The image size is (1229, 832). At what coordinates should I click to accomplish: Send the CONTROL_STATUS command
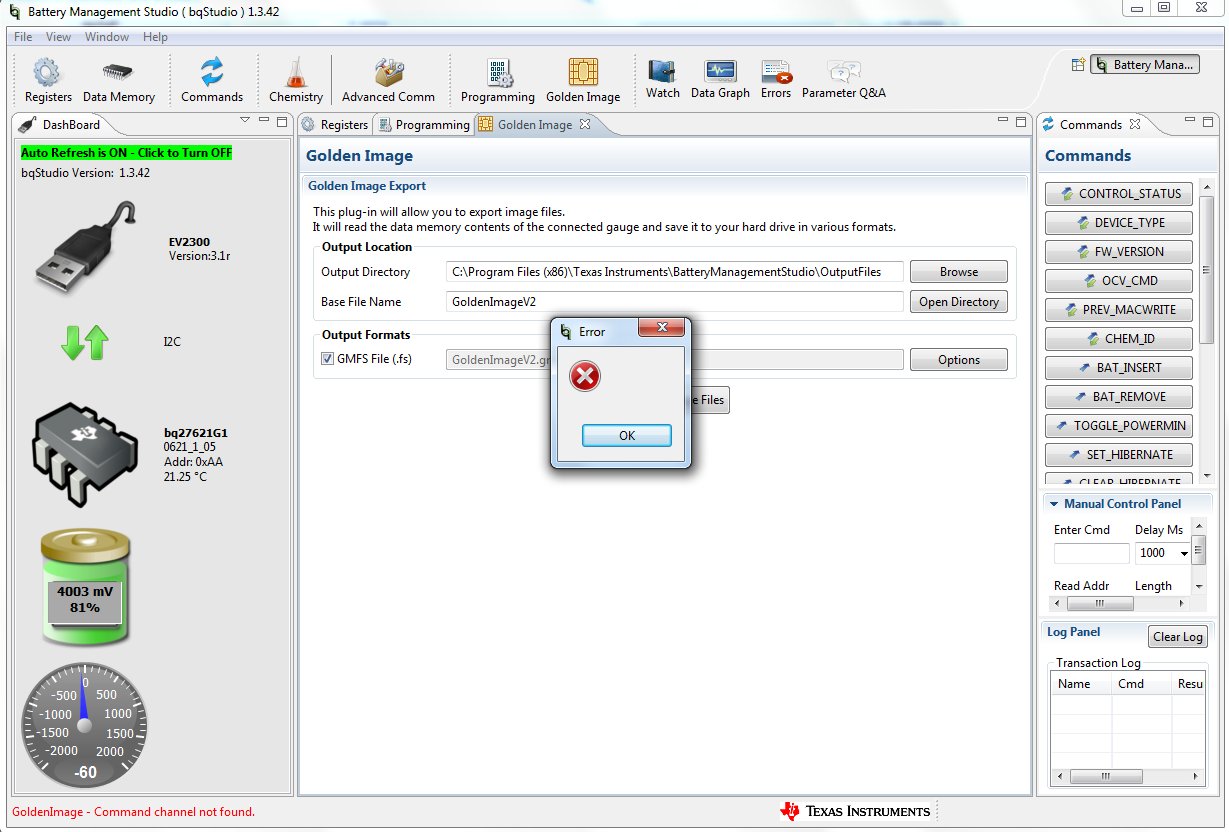(1119, 194)
